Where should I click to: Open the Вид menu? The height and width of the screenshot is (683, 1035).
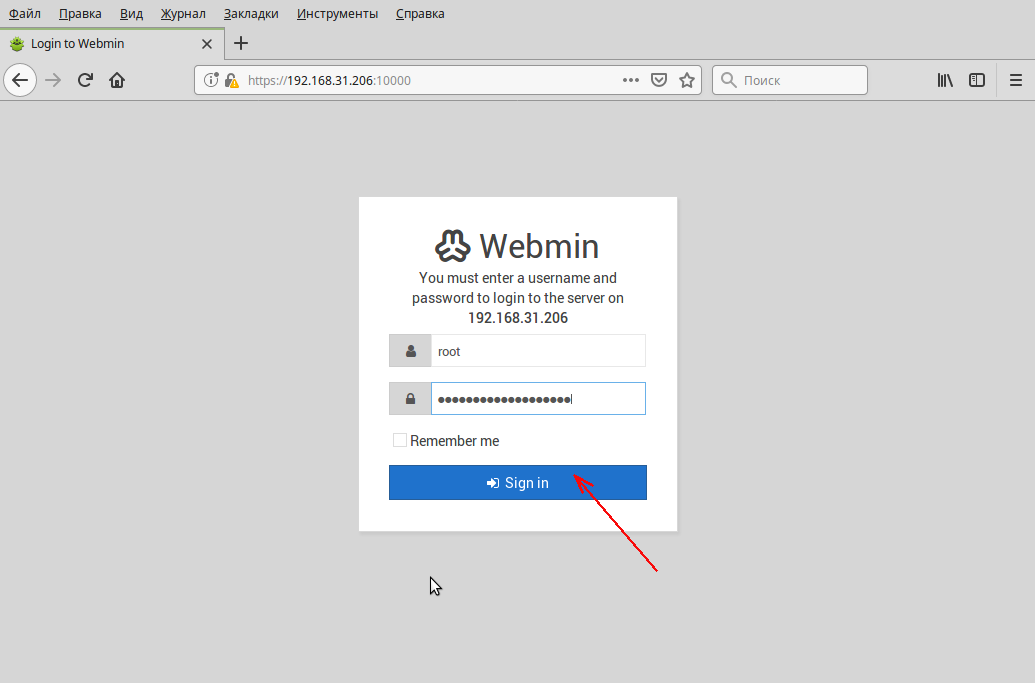tap(131, 14)
